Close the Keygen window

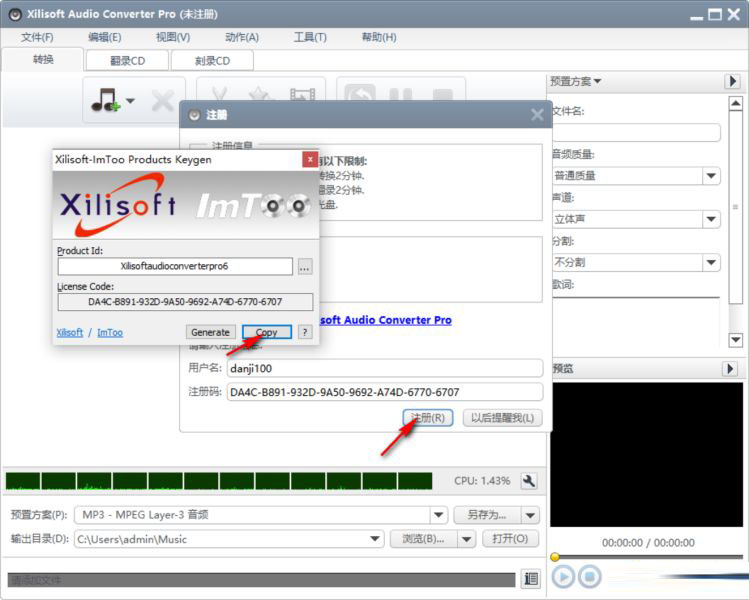click(x=310, y=160)
